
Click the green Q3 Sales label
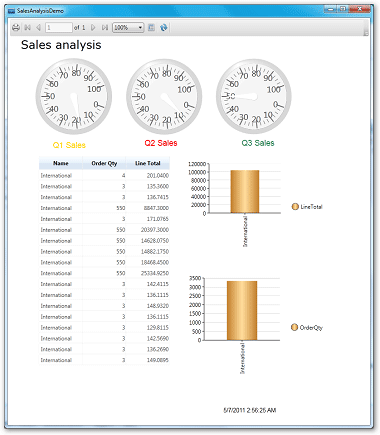[x=258, y=143]
